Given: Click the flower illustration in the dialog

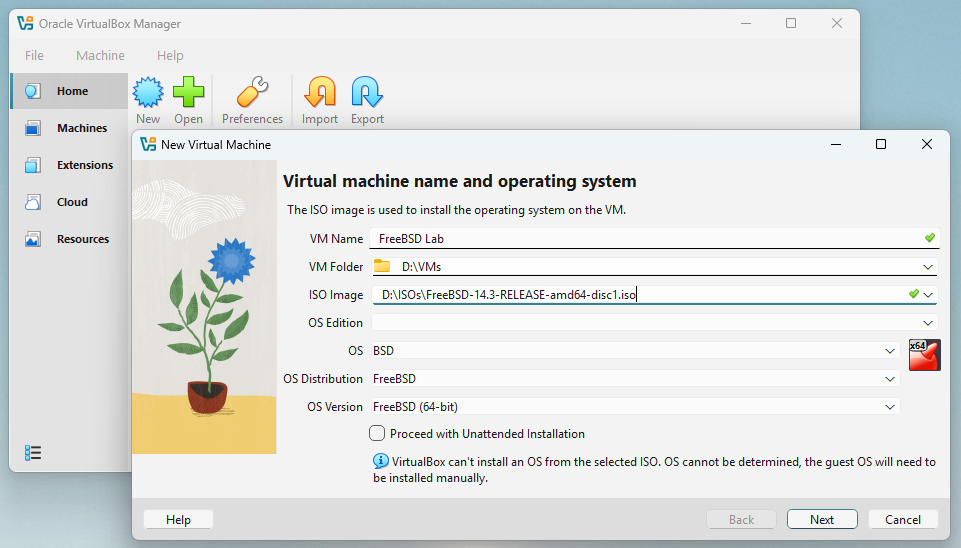Looking at the screenshot, I should click(x=204, y=307).
